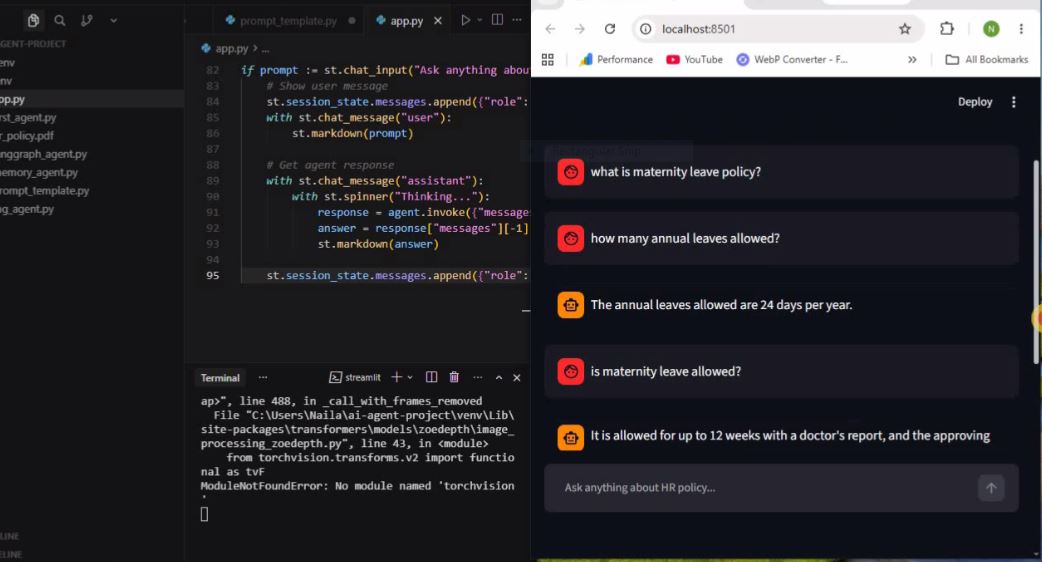Open hr_policy.pdf in the file explorer

point(27,136)
